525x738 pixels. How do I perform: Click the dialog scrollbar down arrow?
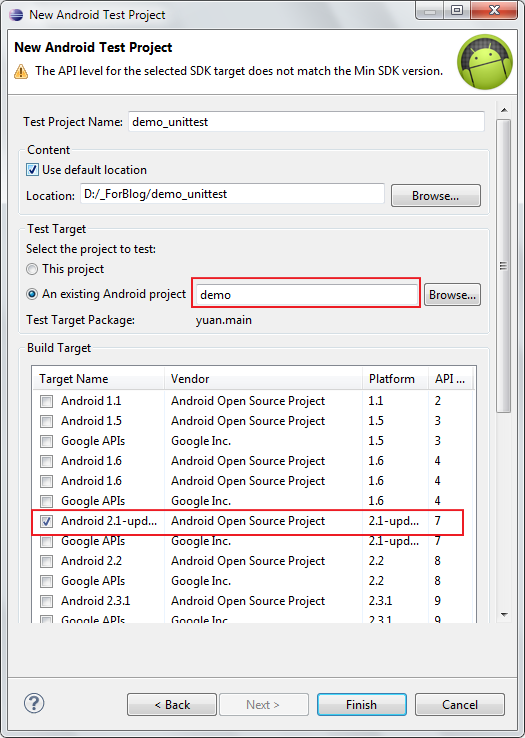[x=504, y=615]
